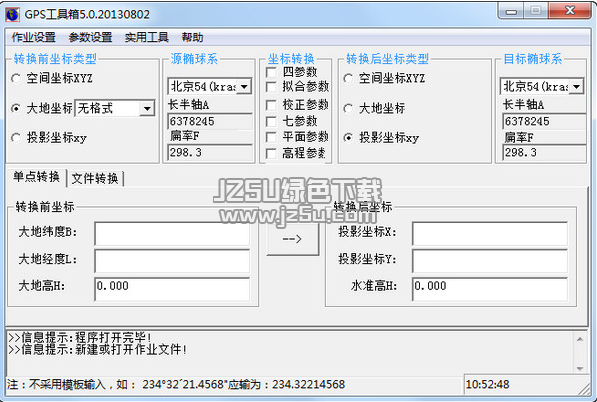597x402 pixels.
Task: Expand the 无格式 format dropdown
Action: coord(147,108)
